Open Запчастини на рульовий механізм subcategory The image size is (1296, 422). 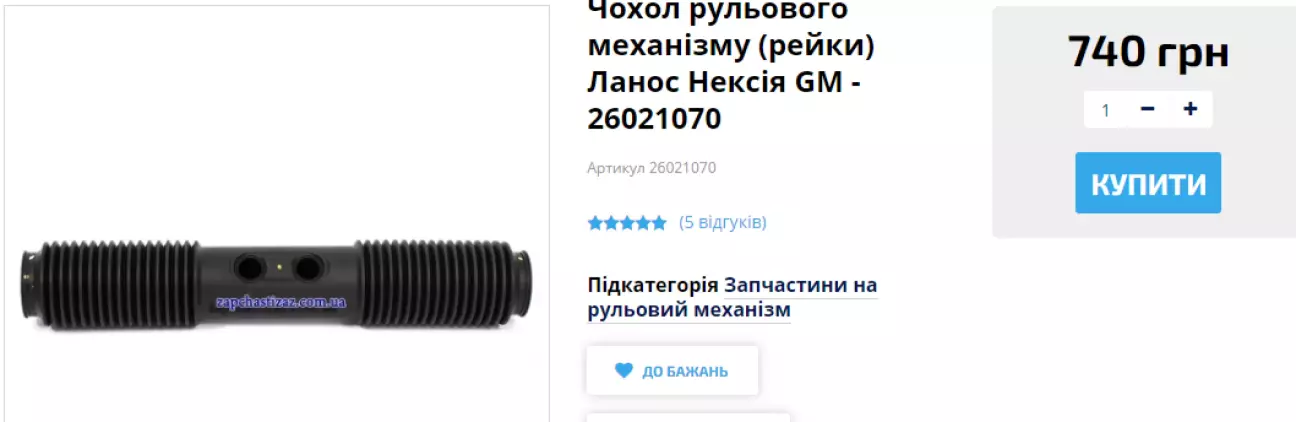point(732,297)
